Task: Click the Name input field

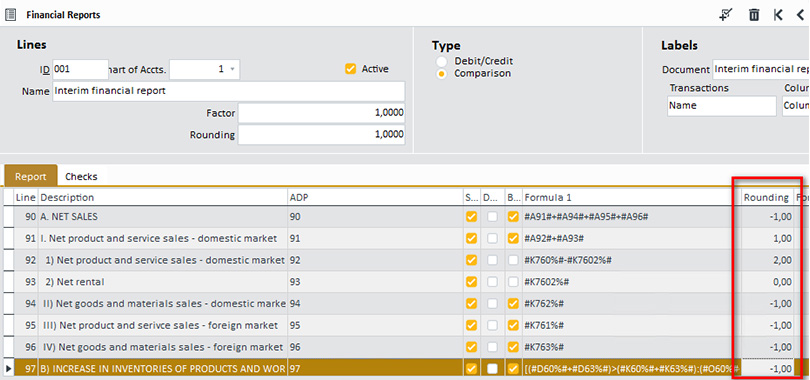Action: tap(229, 91)
